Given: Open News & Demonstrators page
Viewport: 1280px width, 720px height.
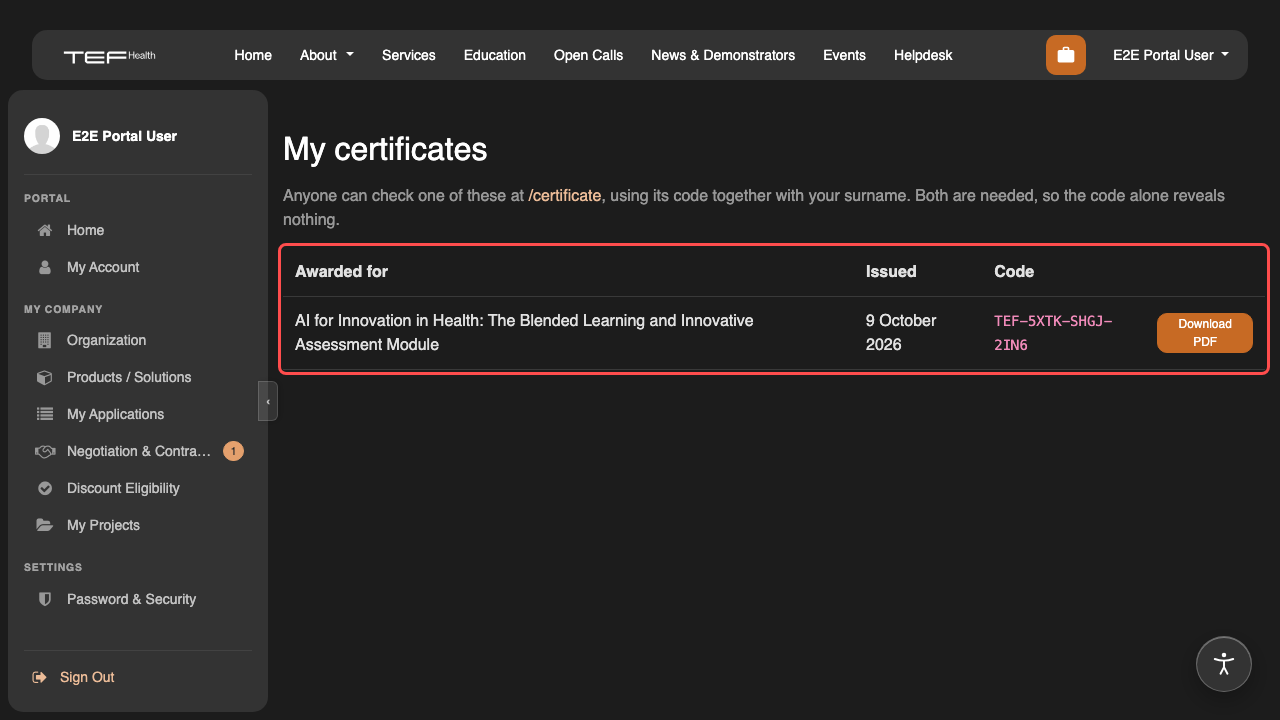Looking at the screenshot, I should coord(723,55).
